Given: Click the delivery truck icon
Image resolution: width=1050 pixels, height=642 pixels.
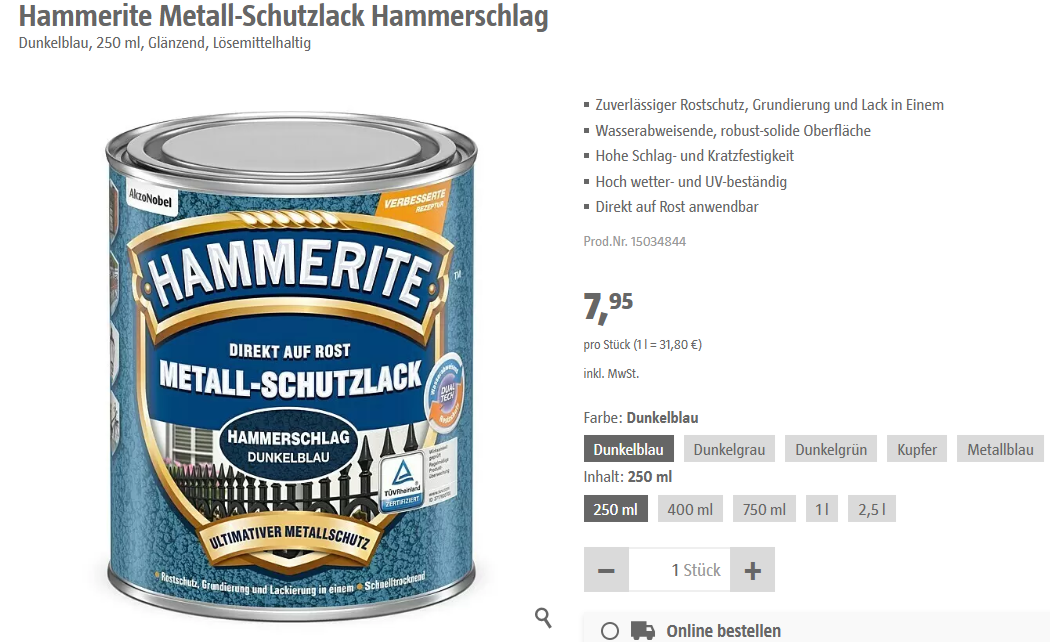Looking at the screenshot, I should (643, 631).
